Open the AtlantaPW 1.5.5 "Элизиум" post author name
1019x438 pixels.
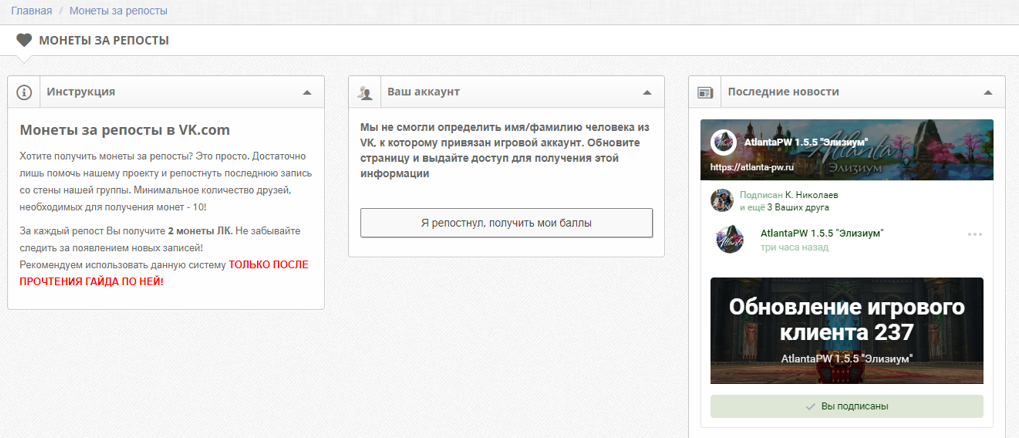[x=822, y=233]
